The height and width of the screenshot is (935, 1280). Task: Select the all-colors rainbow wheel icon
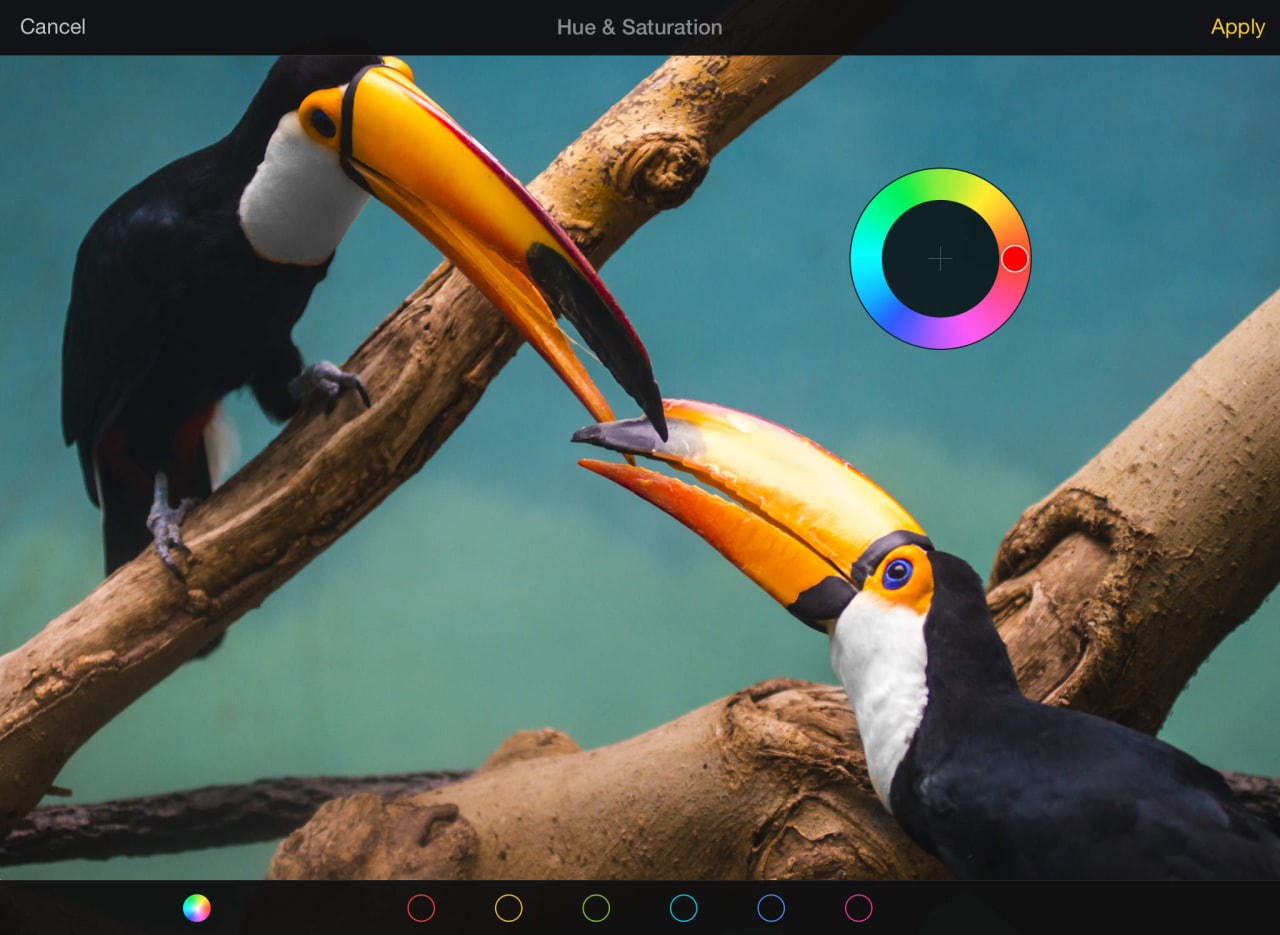coord(197,908)
